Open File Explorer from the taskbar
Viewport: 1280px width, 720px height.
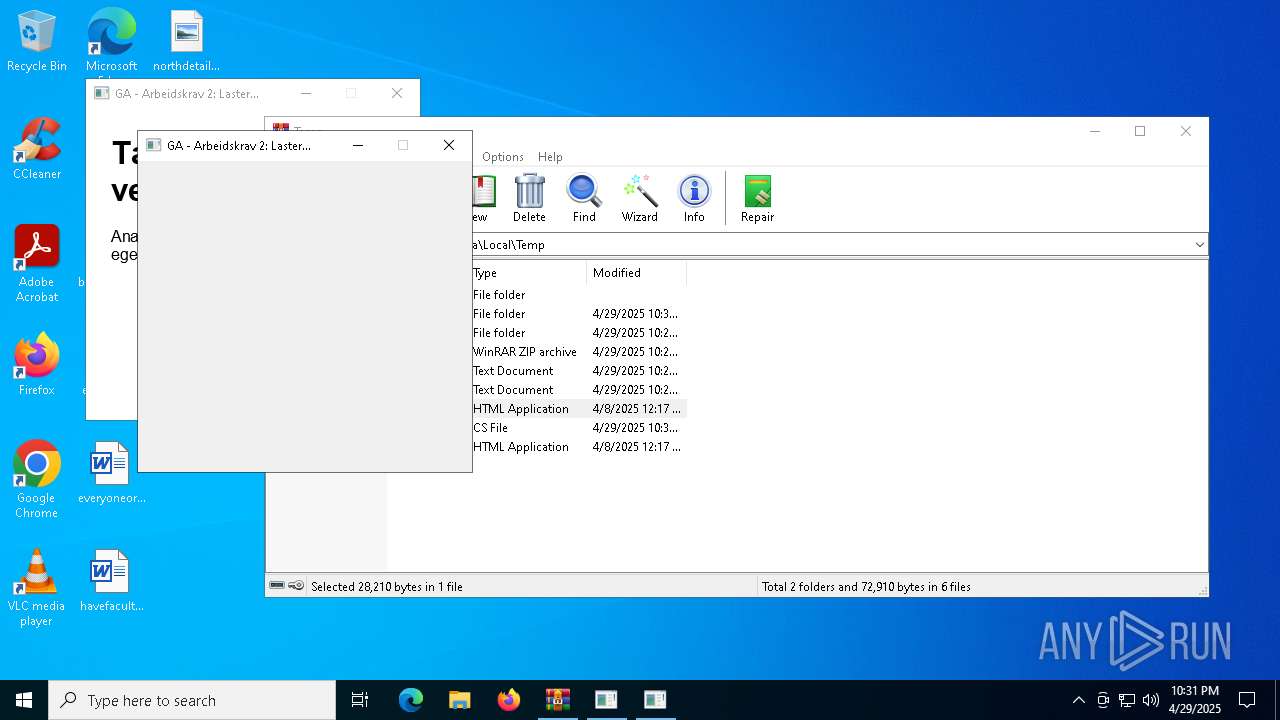click(x=459, y=700)
